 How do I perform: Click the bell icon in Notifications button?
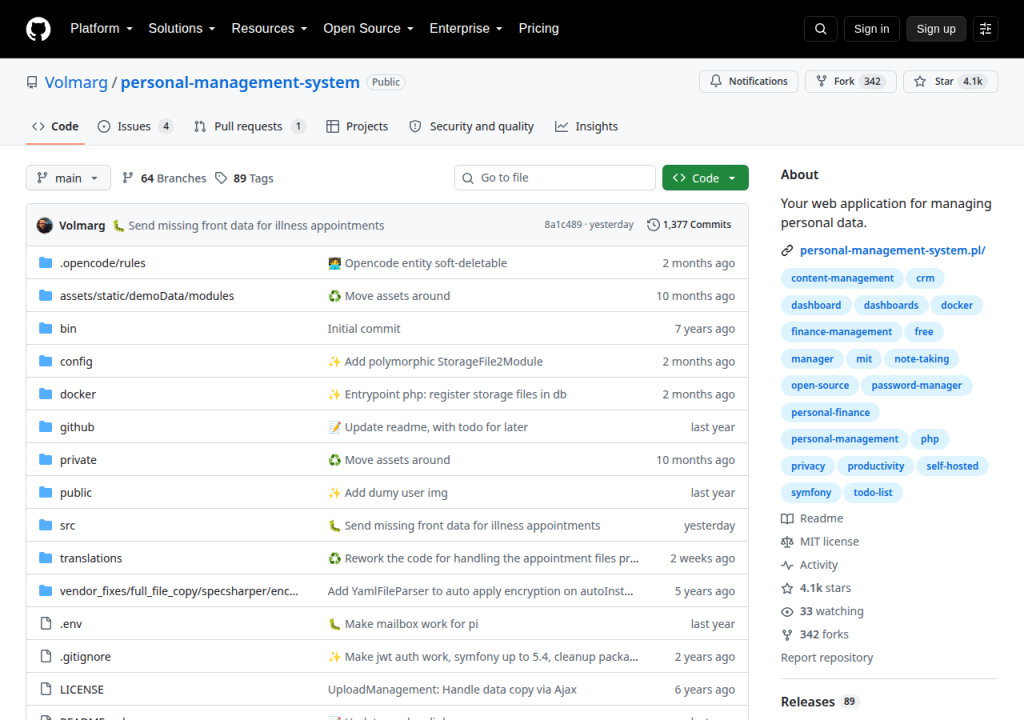pyautogui.click(x=716, y=81)
